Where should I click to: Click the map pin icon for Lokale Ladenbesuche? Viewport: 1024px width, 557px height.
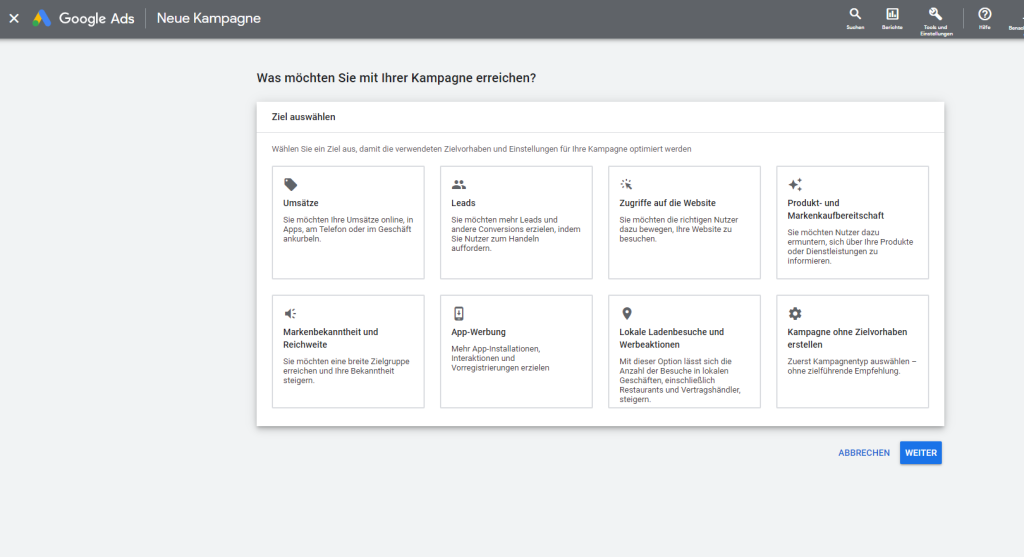[x=627, y=313]
